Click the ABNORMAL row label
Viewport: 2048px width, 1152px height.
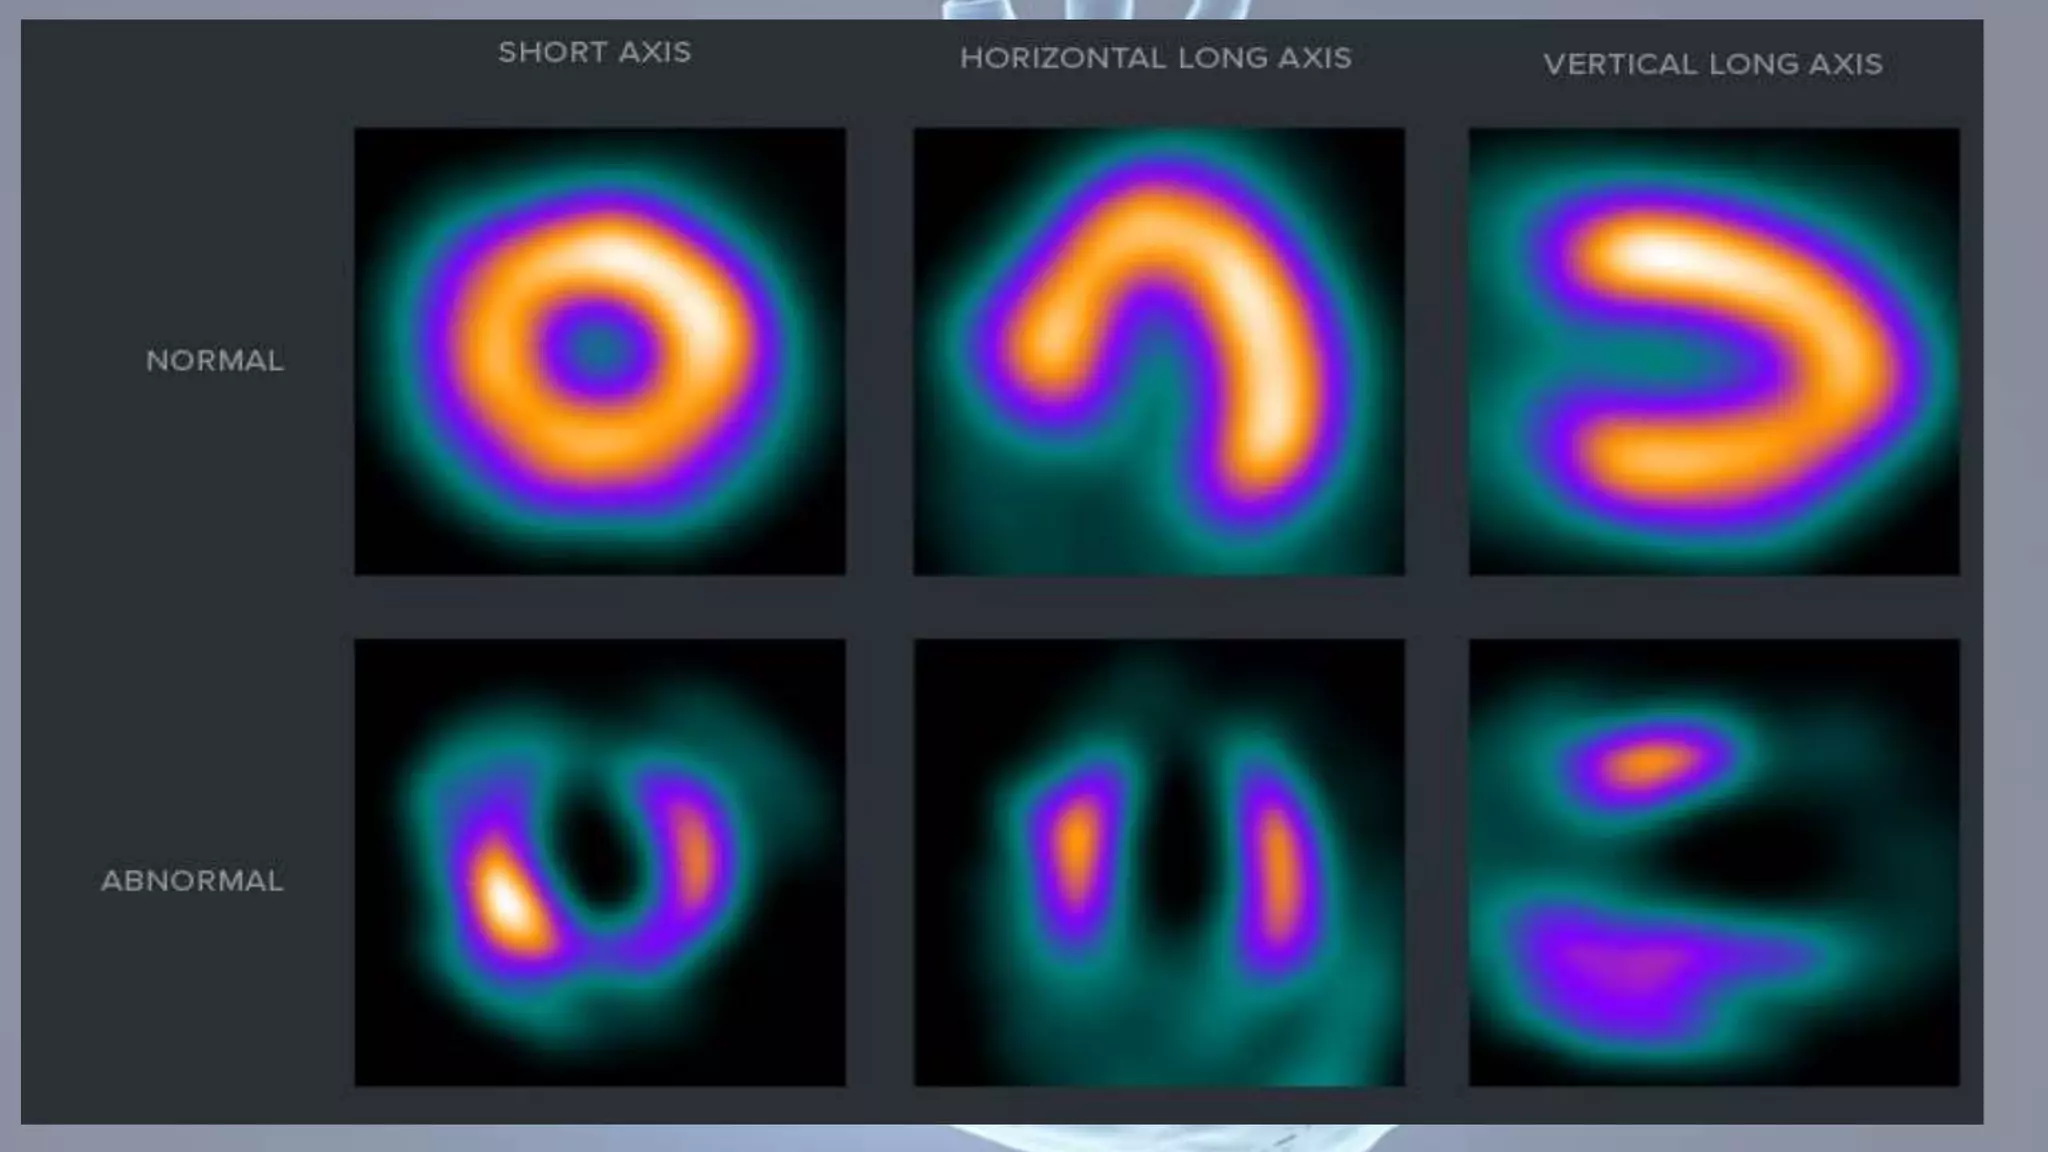pyautogui.click(x=192, y=881)
